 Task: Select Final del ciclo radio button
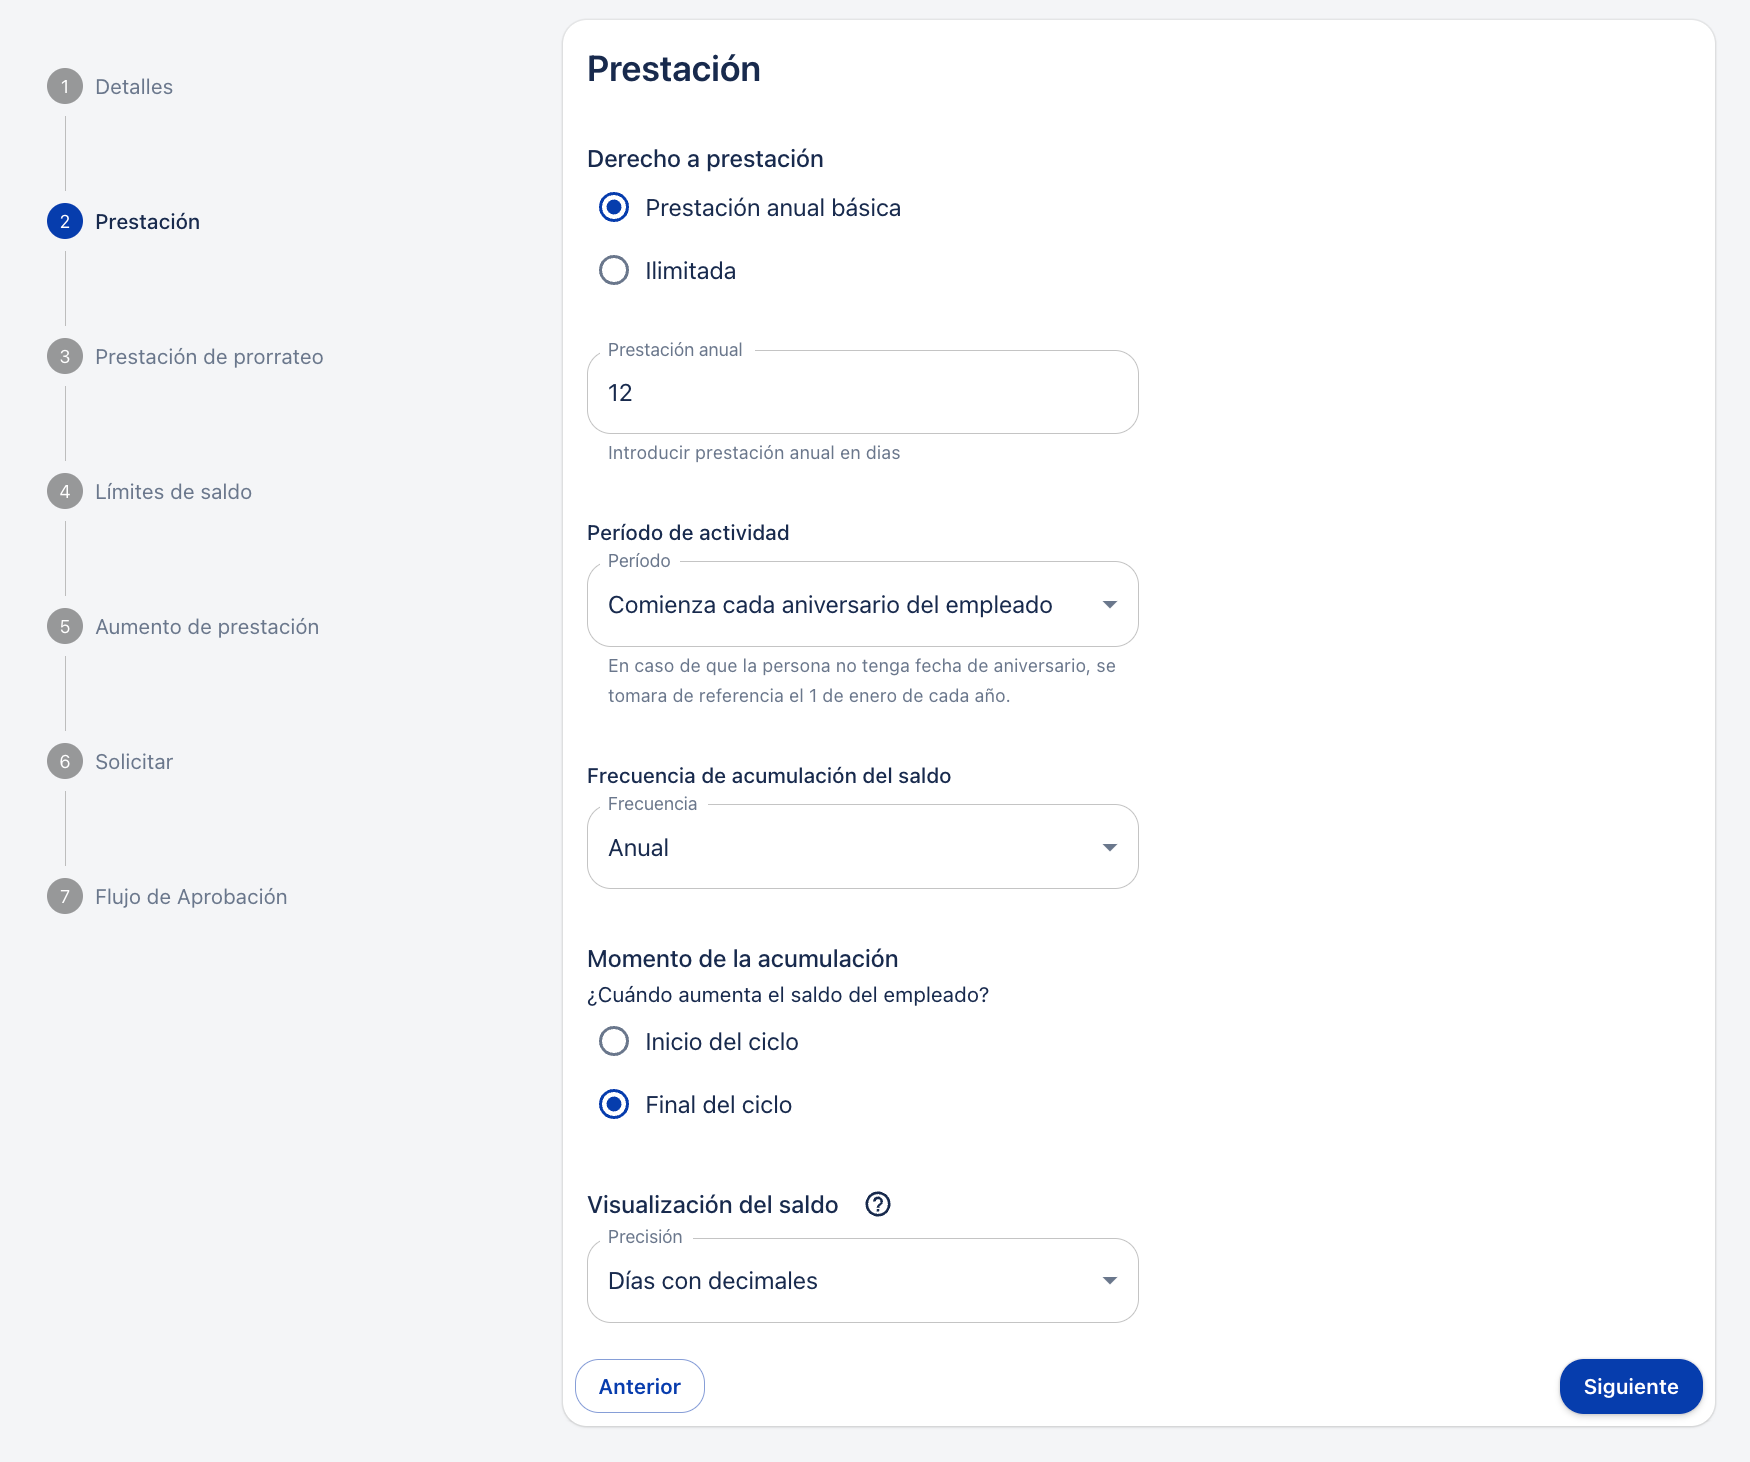614,1105
